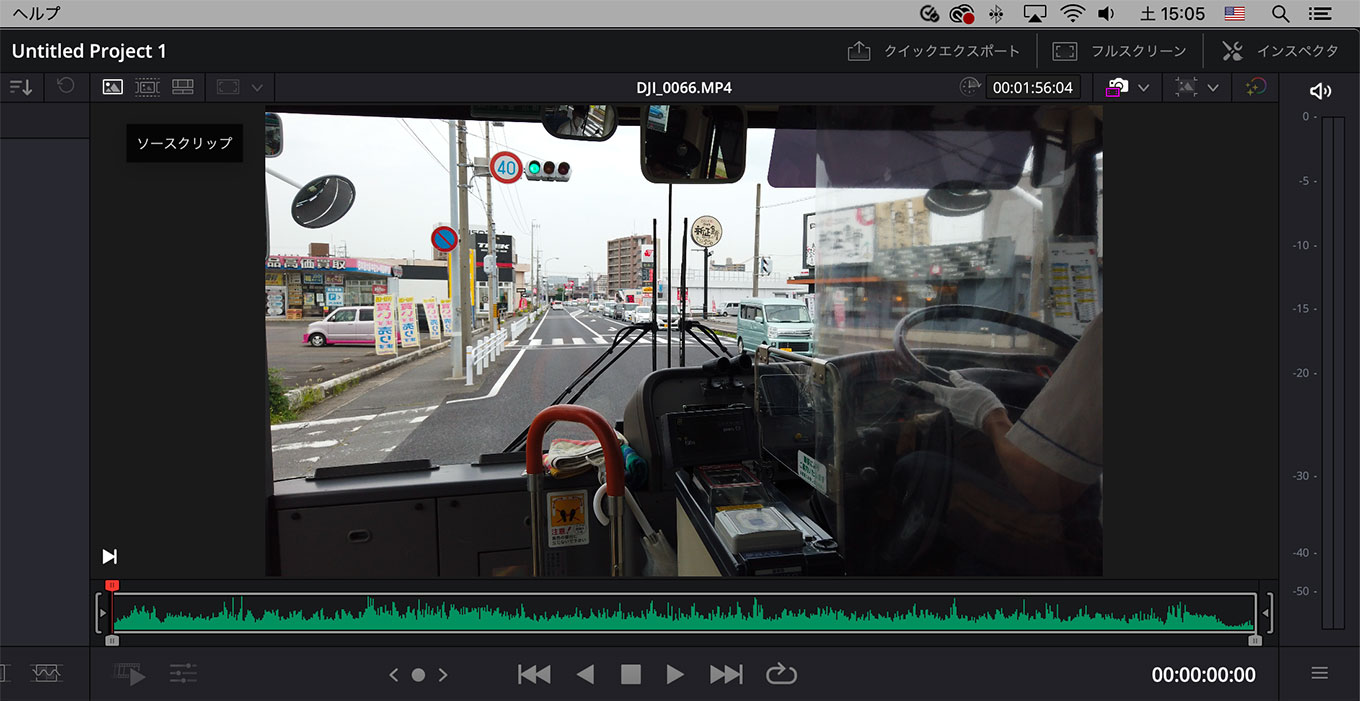This screenshot has height=701, width=1360.
Task: Enable loop playback
Action: point(781,674)
